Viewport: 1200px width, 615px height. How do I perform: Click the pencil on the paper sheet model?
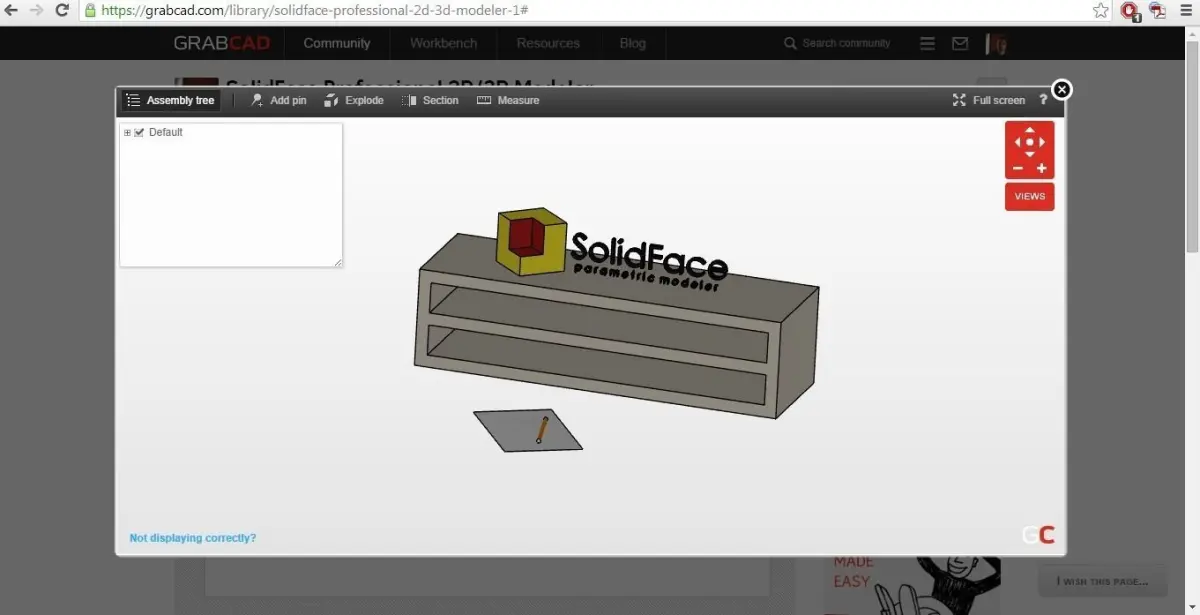[x=542, y=428]
